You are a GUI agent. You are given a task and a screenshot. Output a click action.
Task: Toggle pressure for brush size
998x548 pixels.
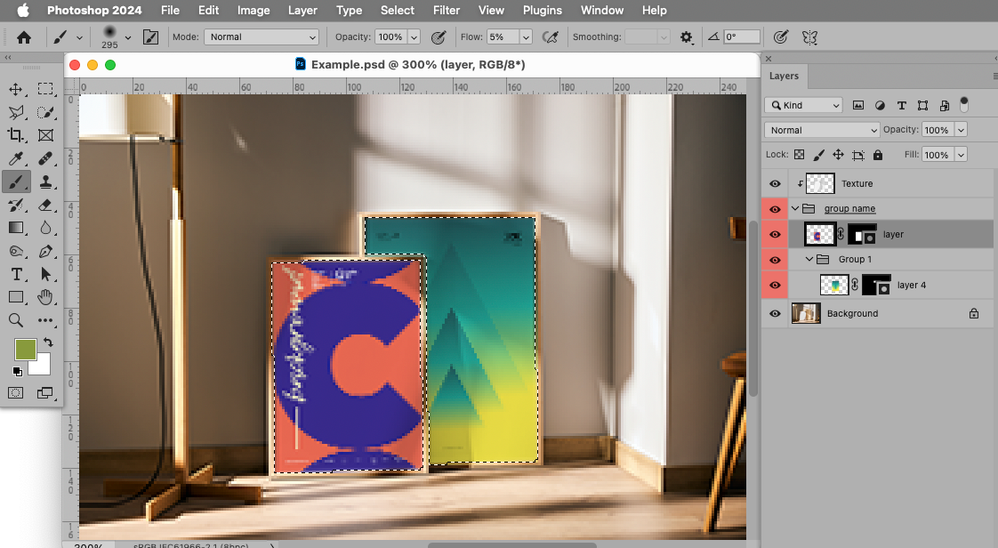click(x=781, y=37)
